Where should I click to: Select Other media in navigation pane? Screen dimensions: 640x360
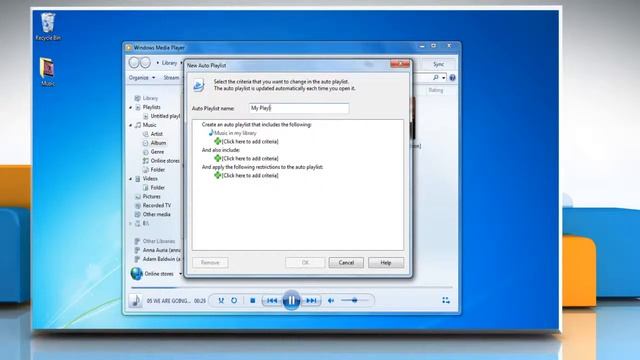(x=156, y=214)
